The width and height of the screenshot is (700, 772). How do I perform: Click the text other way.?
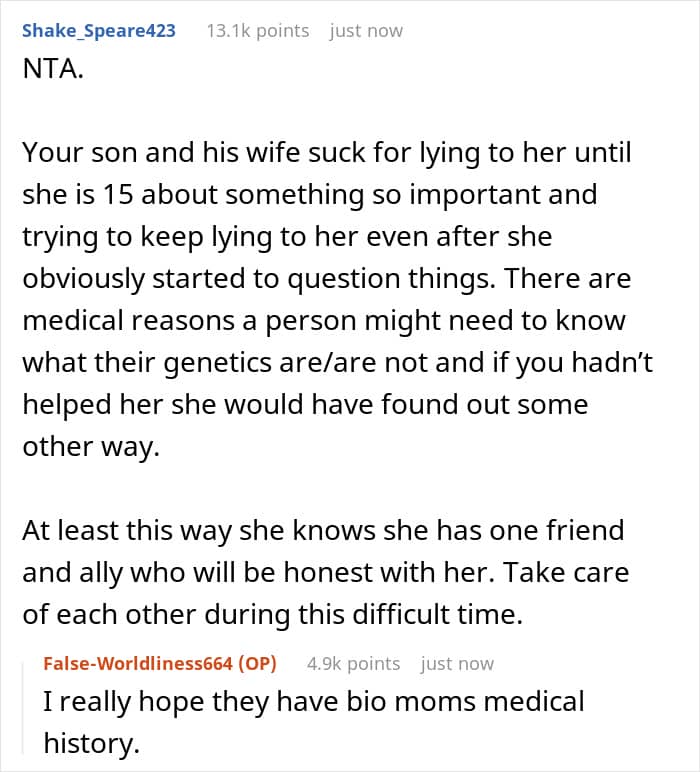[91, 447]
